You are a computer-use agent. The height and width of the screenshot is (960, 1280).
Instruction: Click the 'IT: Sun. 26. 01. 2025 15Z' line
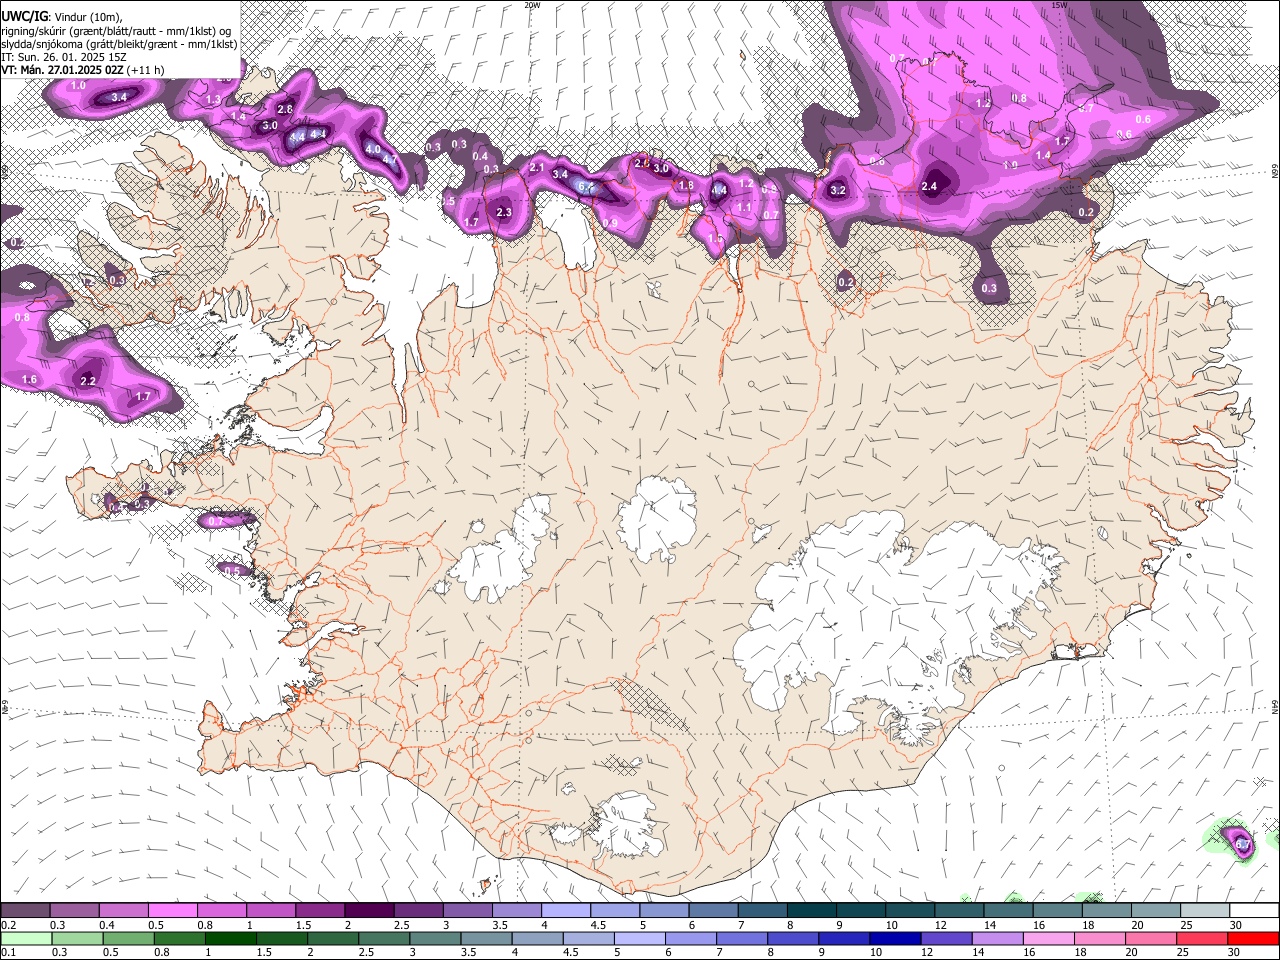click(63, 57)
